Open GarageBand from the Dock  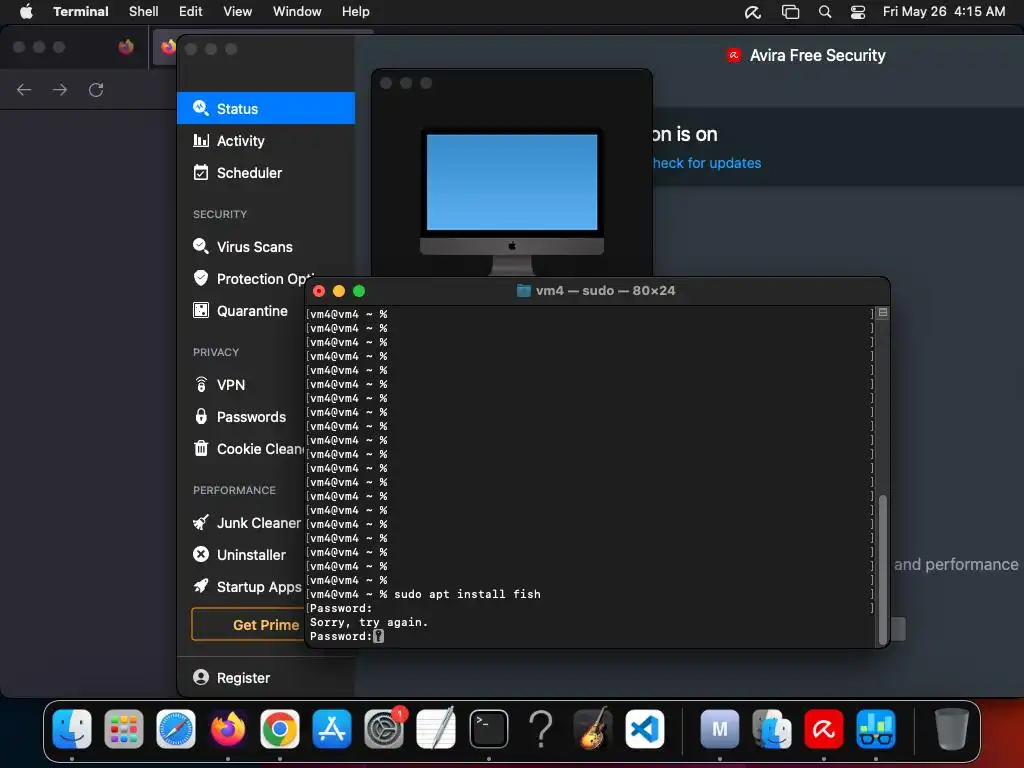click(x=593, y=729)
